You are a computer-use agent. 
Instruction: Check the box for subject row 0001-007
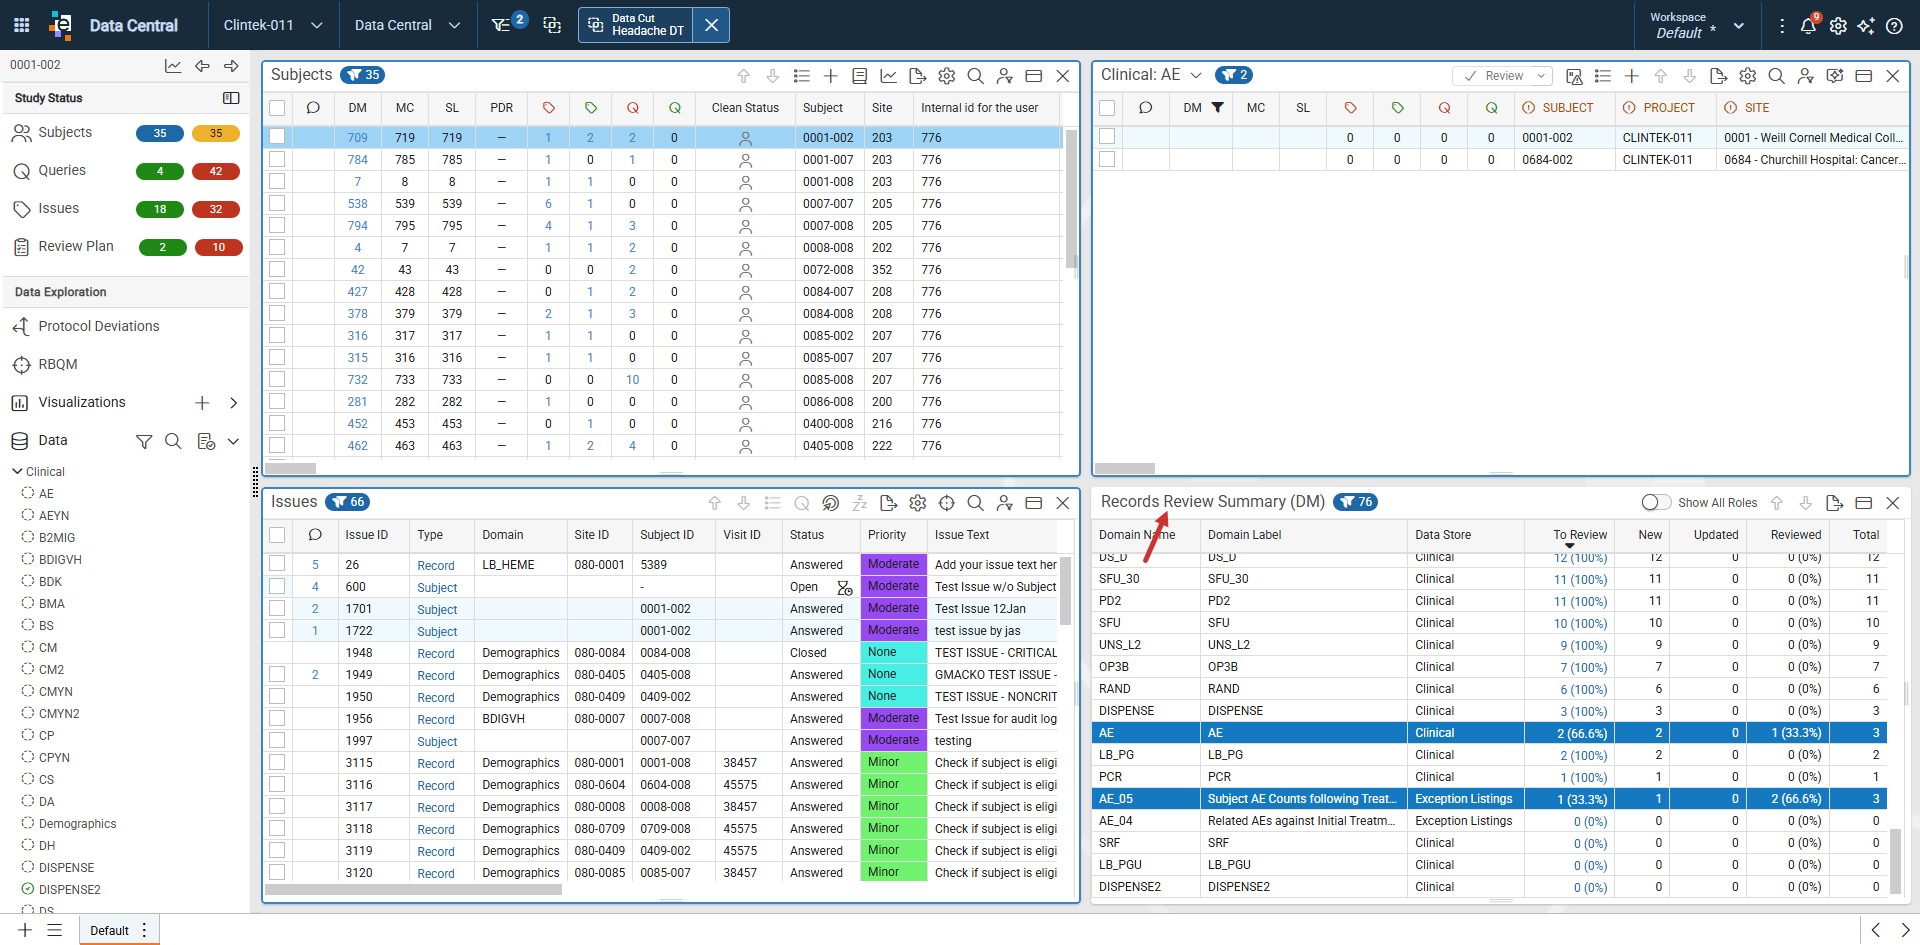tap(277, 159)
